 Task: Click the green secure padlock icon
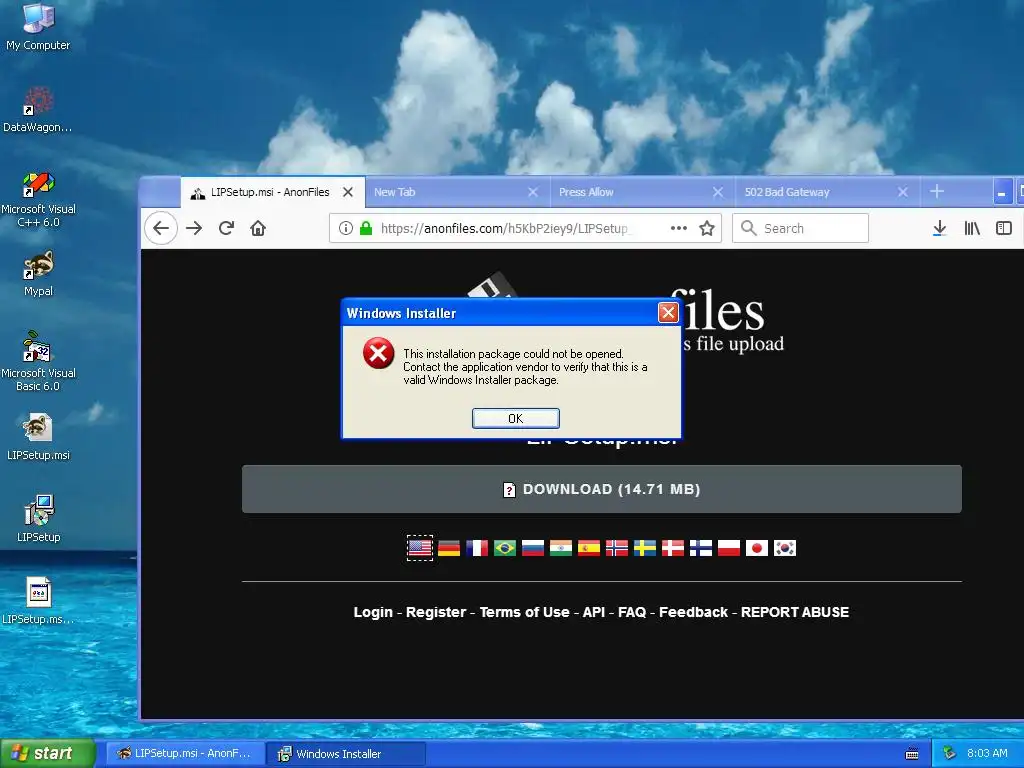[366, 228]
